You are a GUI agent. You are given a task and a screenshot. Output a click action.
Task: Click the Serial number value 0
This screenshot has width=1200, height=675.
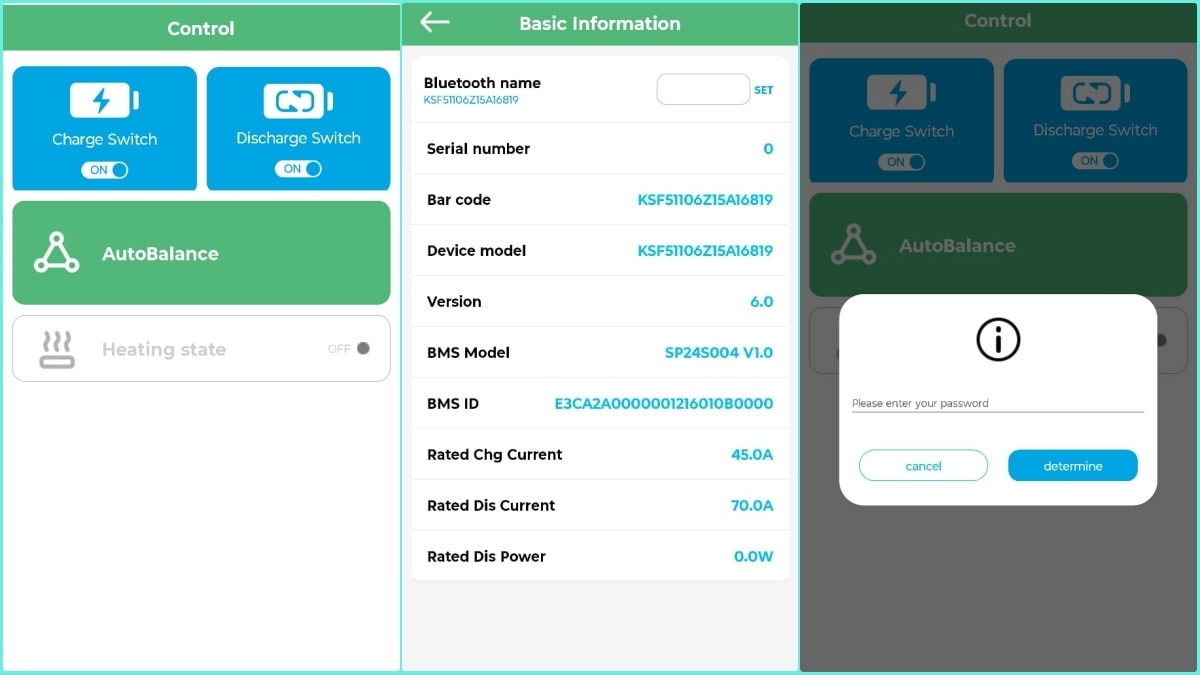(x=768, y=149)
